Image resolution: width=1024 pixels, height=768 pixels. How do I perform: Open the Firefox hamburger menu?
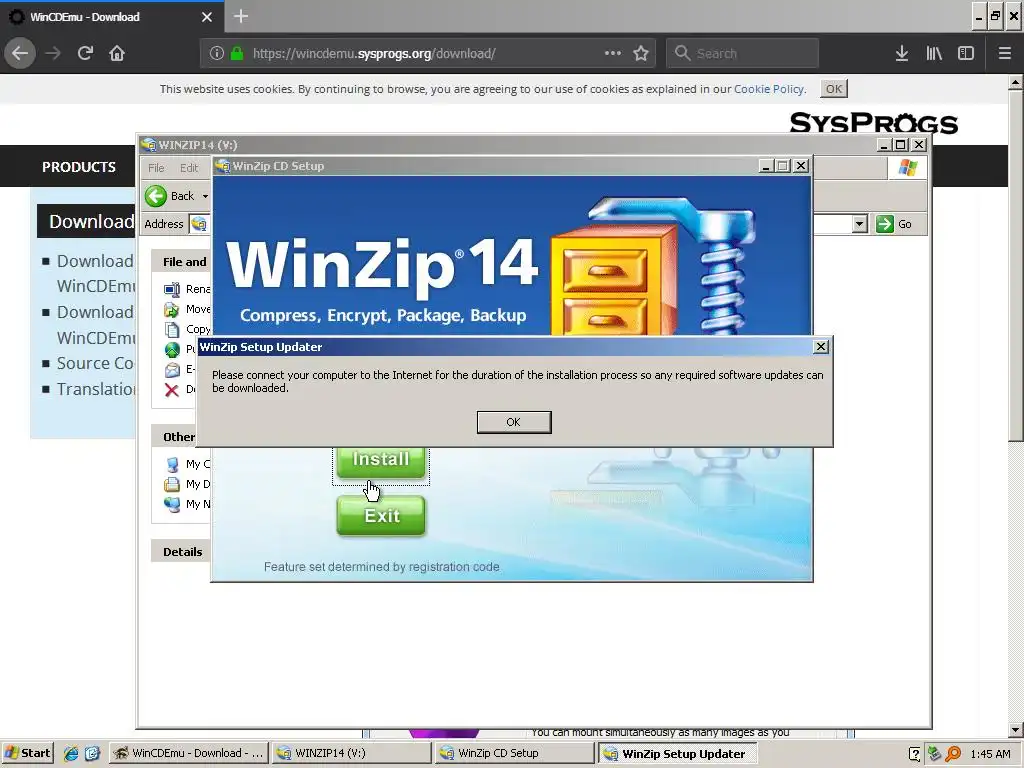[x=1005, y=54]
